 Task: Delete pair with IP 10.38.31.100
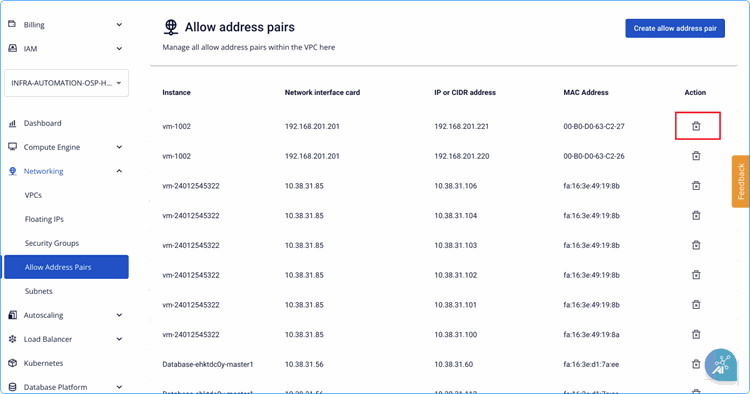696,334
